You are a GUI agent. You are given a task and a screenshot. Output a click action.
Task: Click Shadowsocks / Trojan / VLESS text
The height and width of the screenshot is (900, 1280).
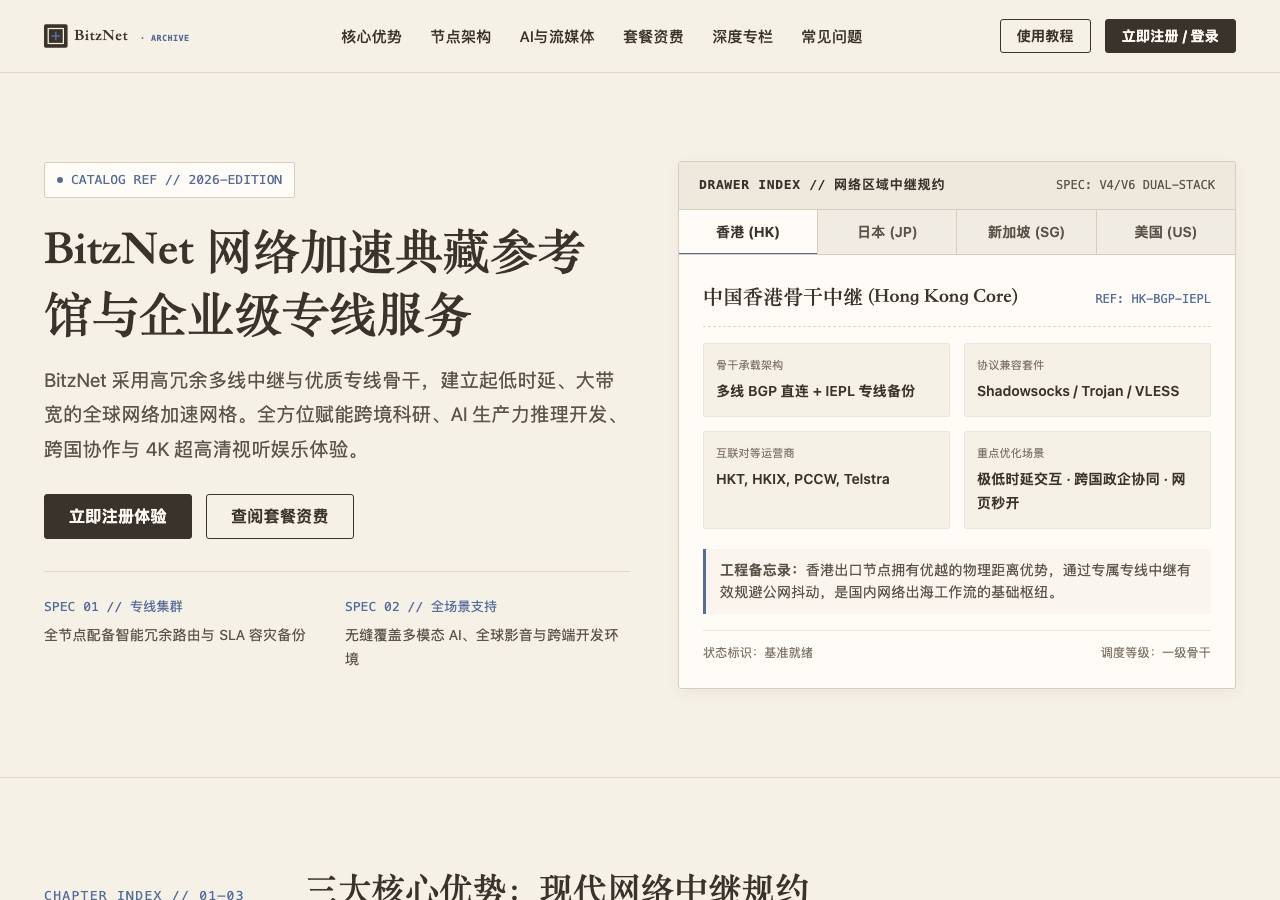(1078, 391)
